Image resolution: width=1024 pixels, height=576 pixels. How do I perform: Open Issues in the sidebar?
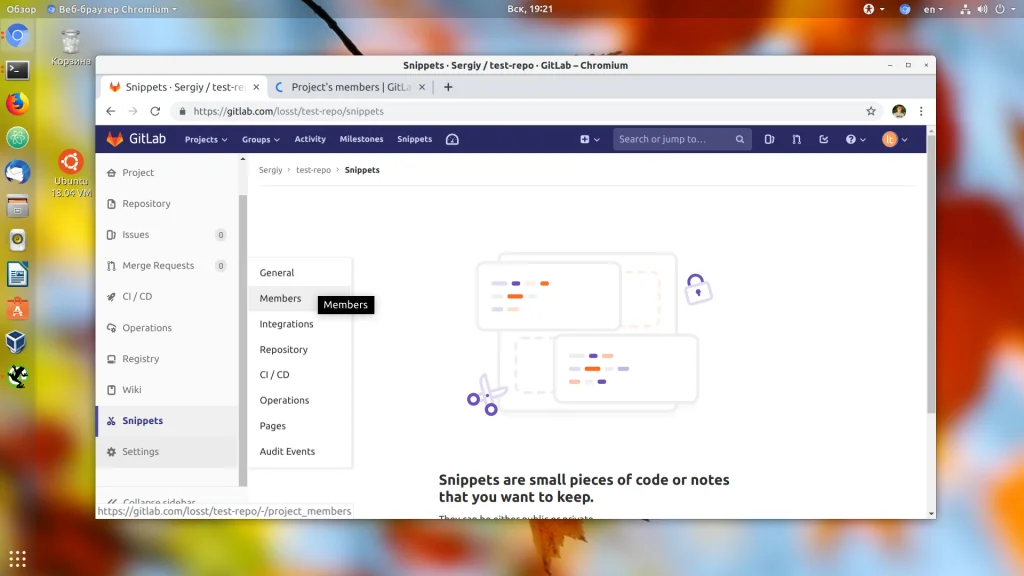coord(167,234)
